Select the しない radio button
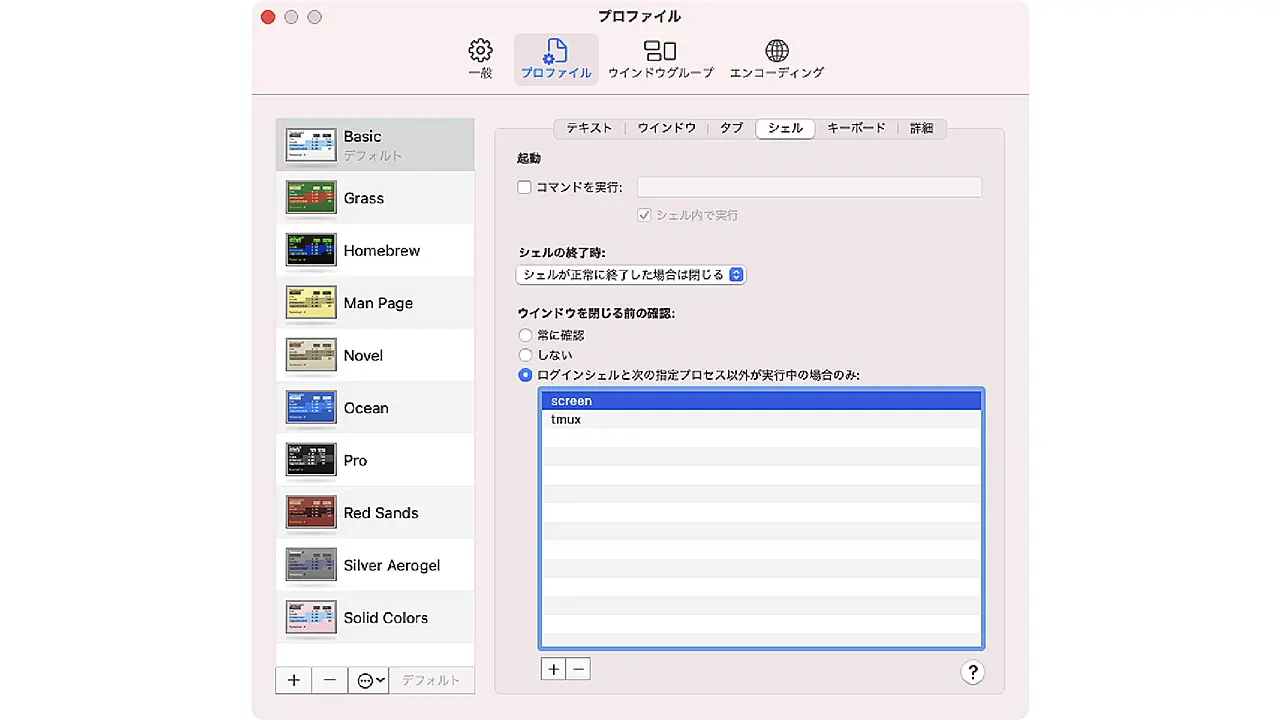 pyautogui.click(x=525, y=355)
